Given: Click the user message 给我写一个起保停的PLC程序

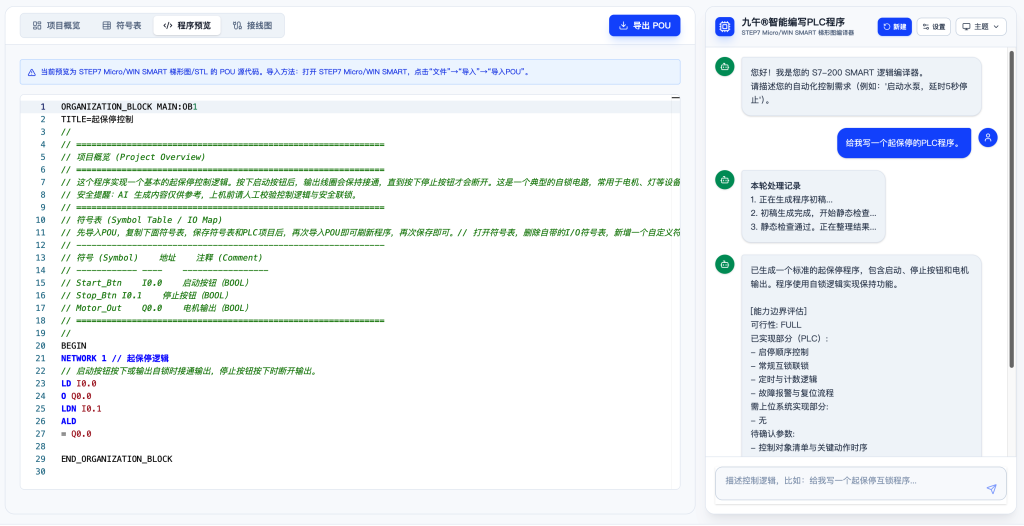Looking at the screenshot, I should [903, 143].
